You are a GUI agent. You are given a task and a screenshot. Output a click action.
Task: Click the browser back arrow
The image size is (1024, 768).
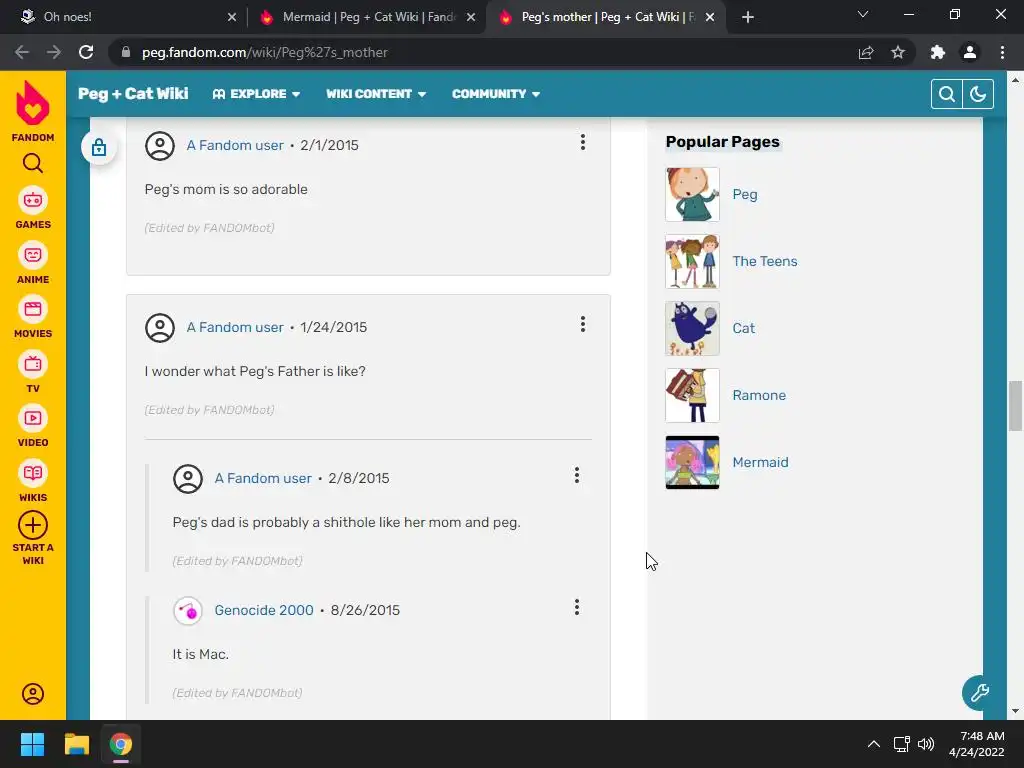(22, 52)
